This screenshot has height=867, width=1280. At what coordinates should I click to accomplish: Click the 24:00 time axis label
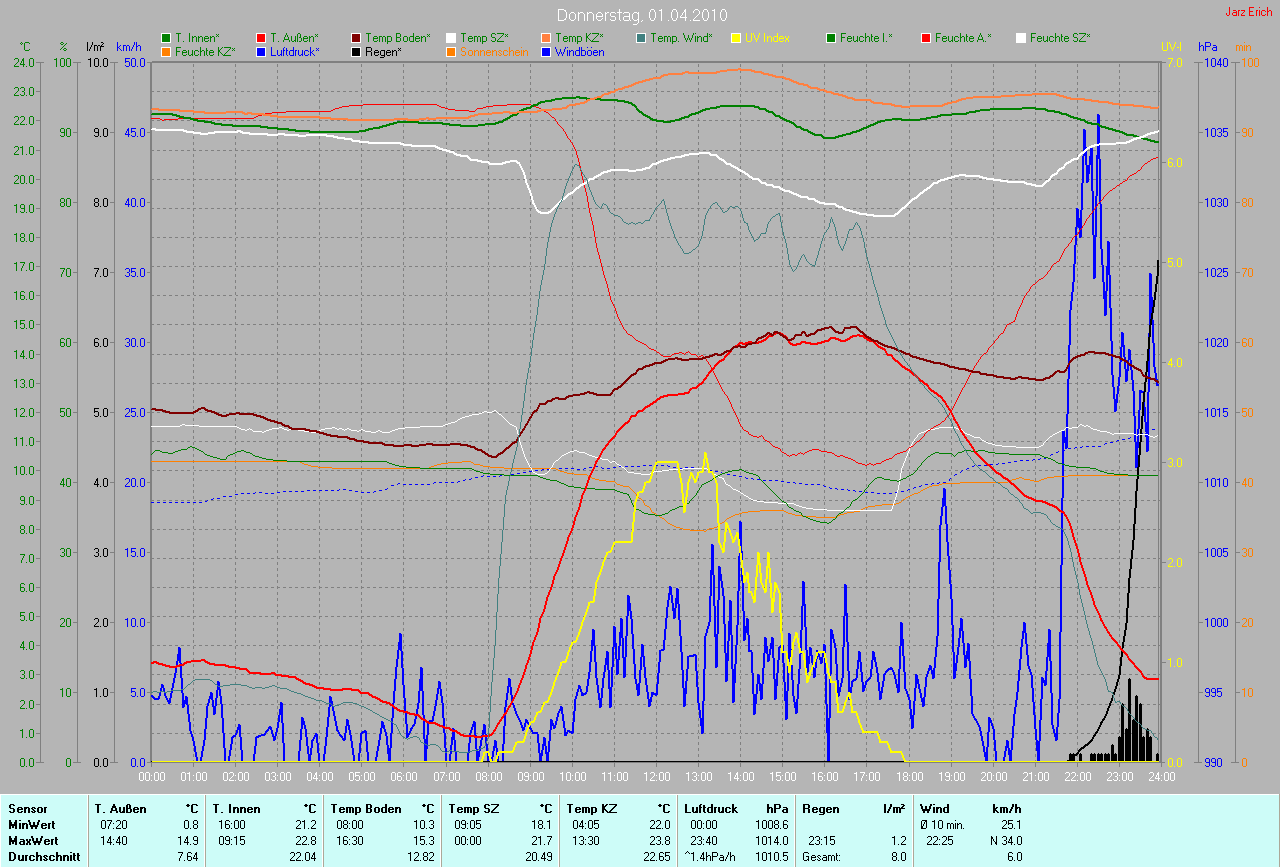pos(1160,776)
